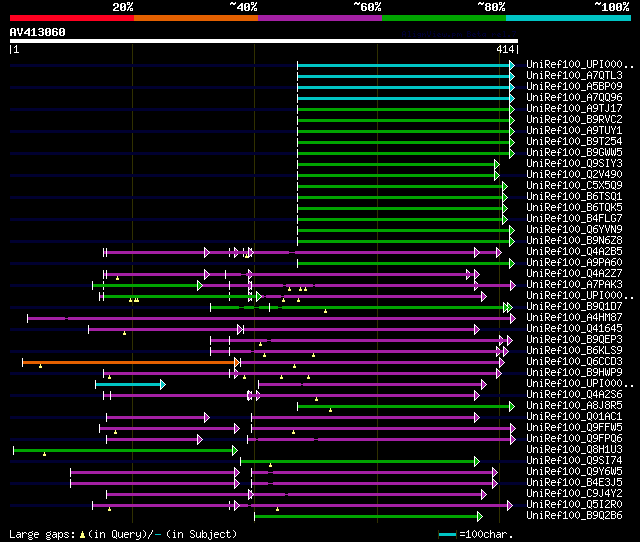Select the UniRef100_Q6CCD3 label

click(574, 362)
